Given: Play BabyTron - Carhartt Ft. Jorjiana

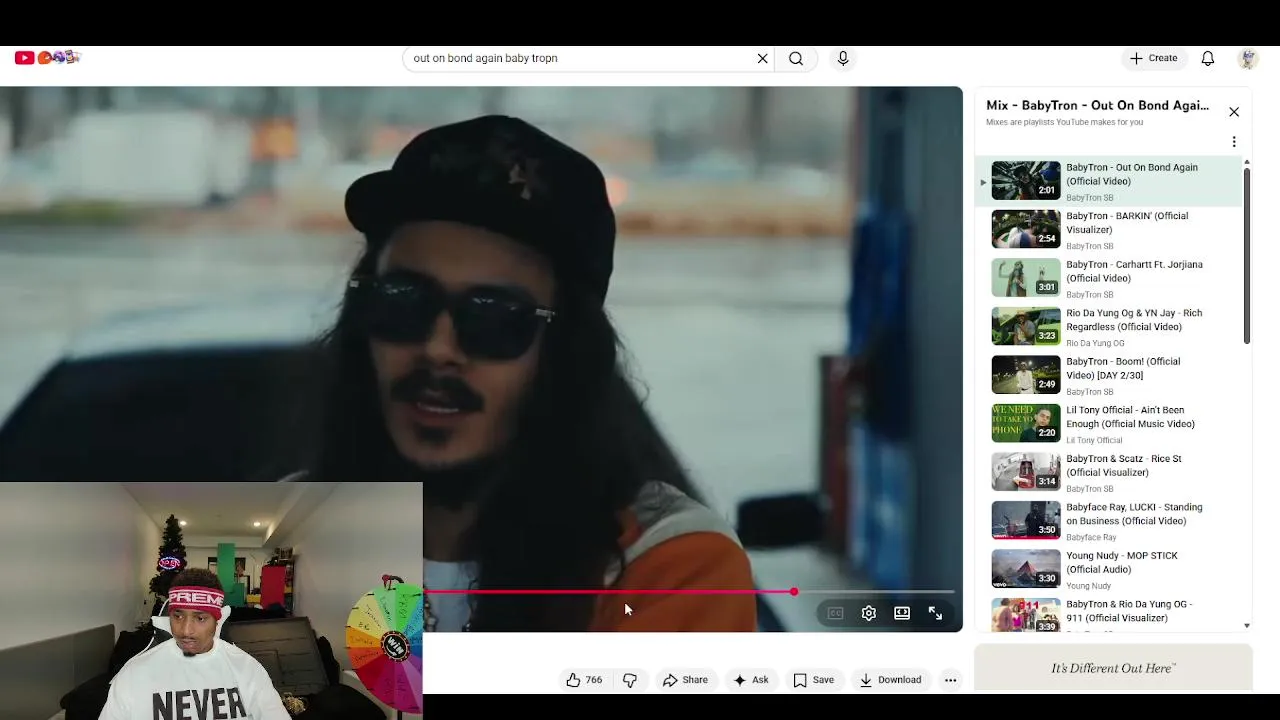Looking at the screenshot, I should (x=1110, y=278).
